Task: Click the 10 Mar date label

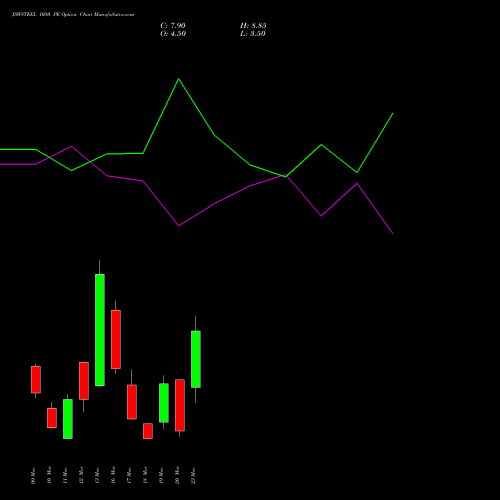Action: (49, 475)
